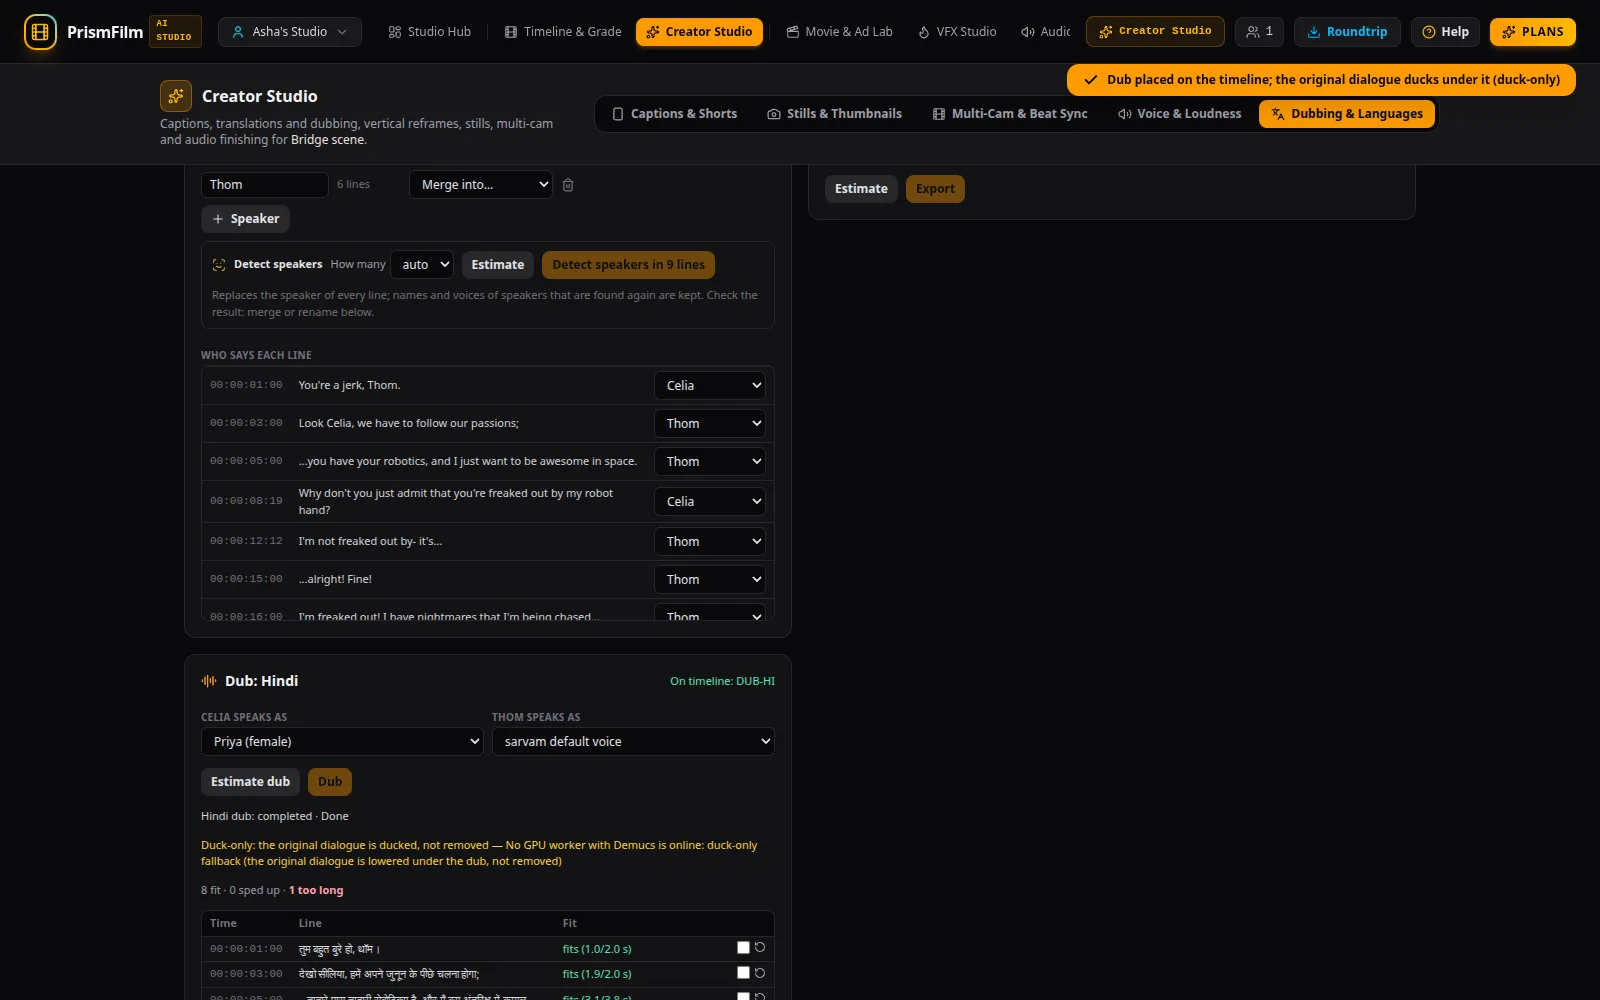Switch to the Captions & Shorts tab
The width and height of the screenshot is (1600, 1000).
click(x=674, y=114)
